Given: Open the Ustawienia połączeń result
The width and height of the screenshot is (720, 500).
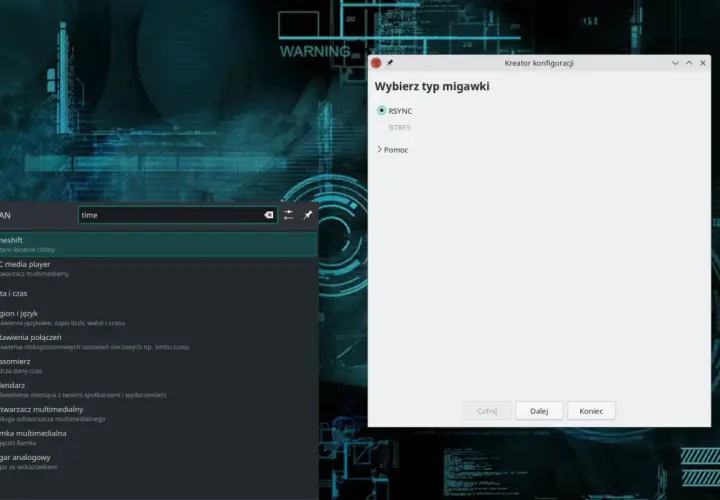Looking at the screenshot, I should 158,342.
